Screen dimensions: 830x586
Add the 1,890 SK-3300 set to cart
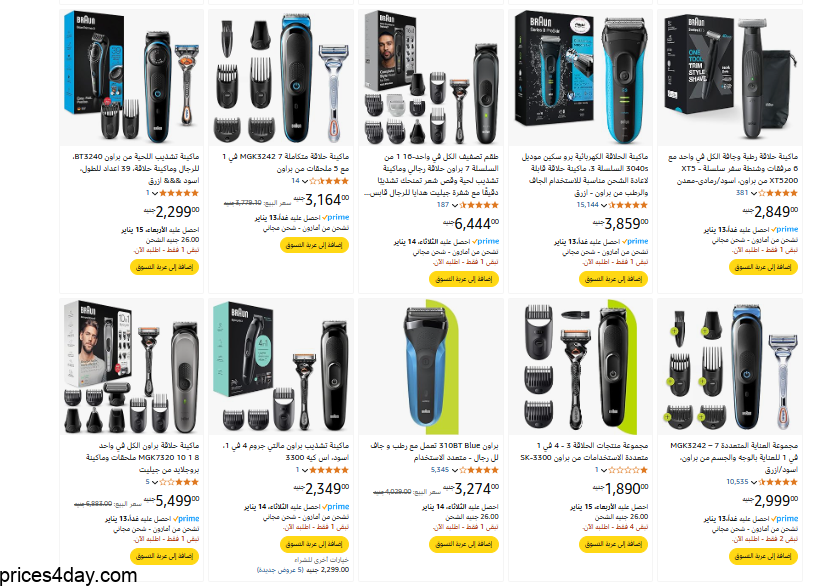[614, 544]
